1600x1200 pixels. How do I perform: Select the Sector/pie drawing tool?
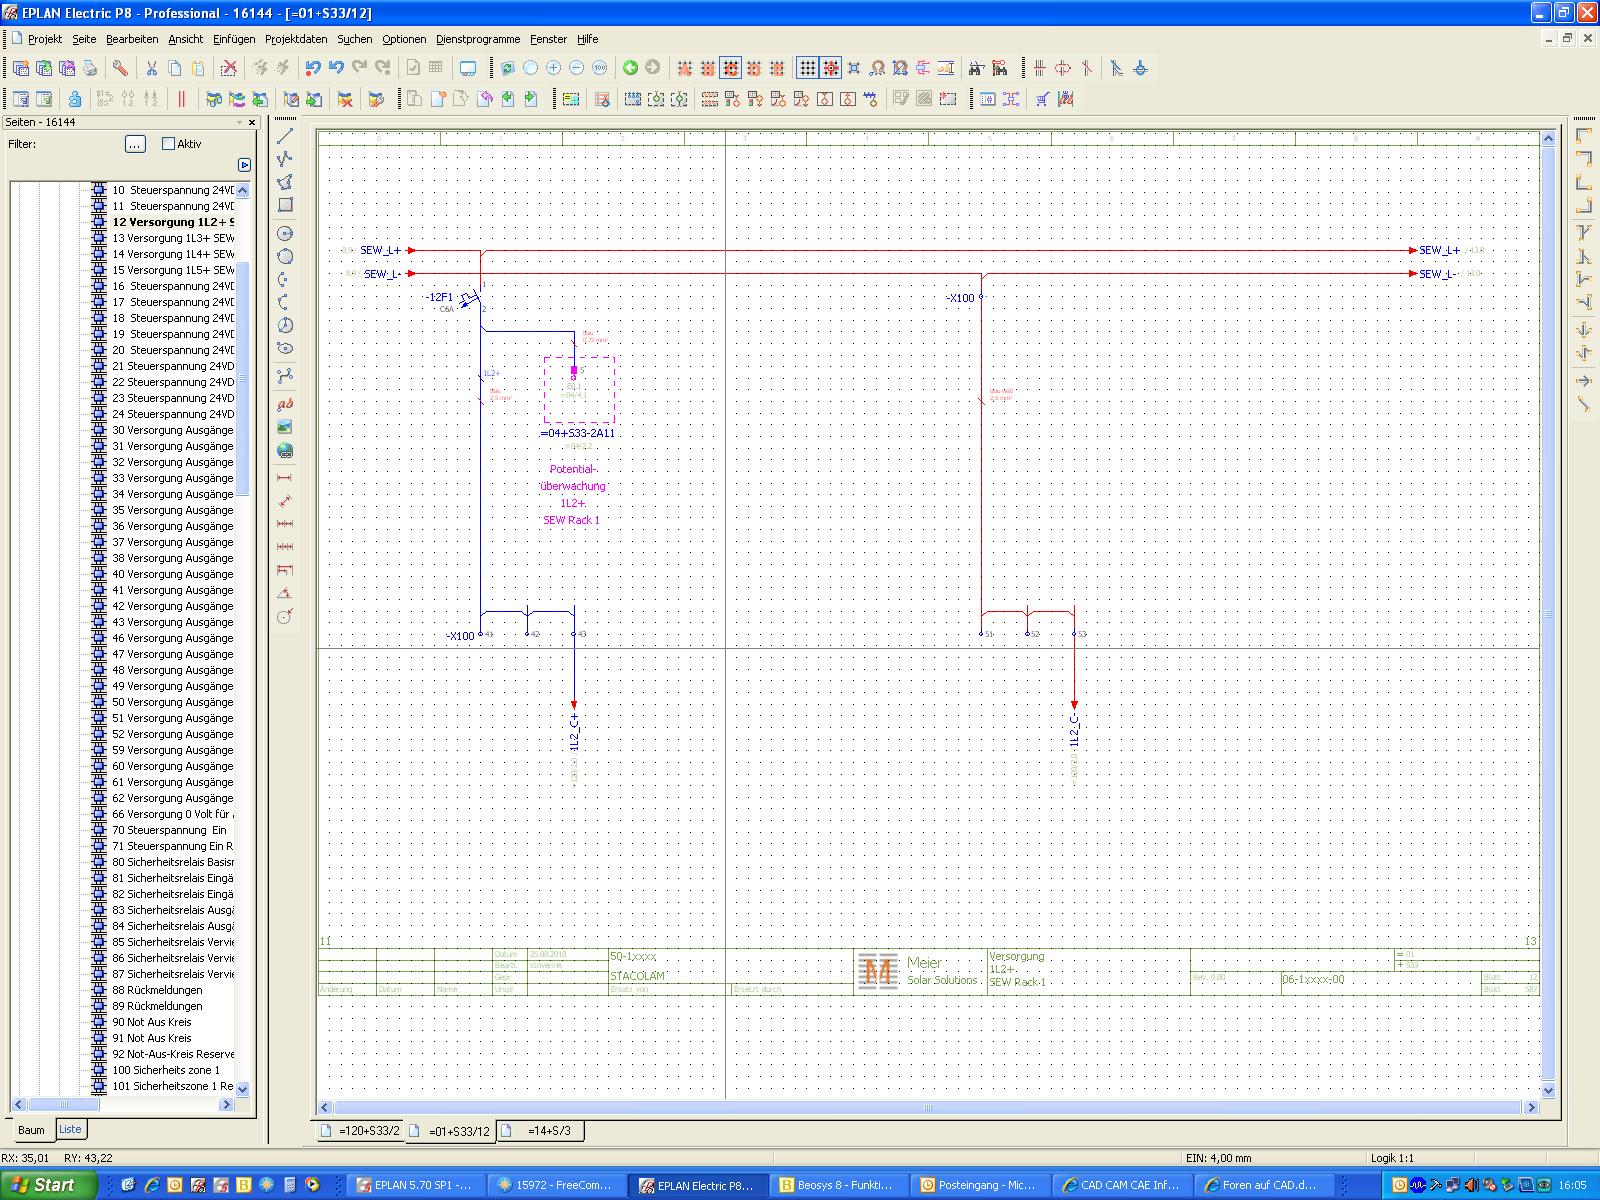click(x=285, y=325)
